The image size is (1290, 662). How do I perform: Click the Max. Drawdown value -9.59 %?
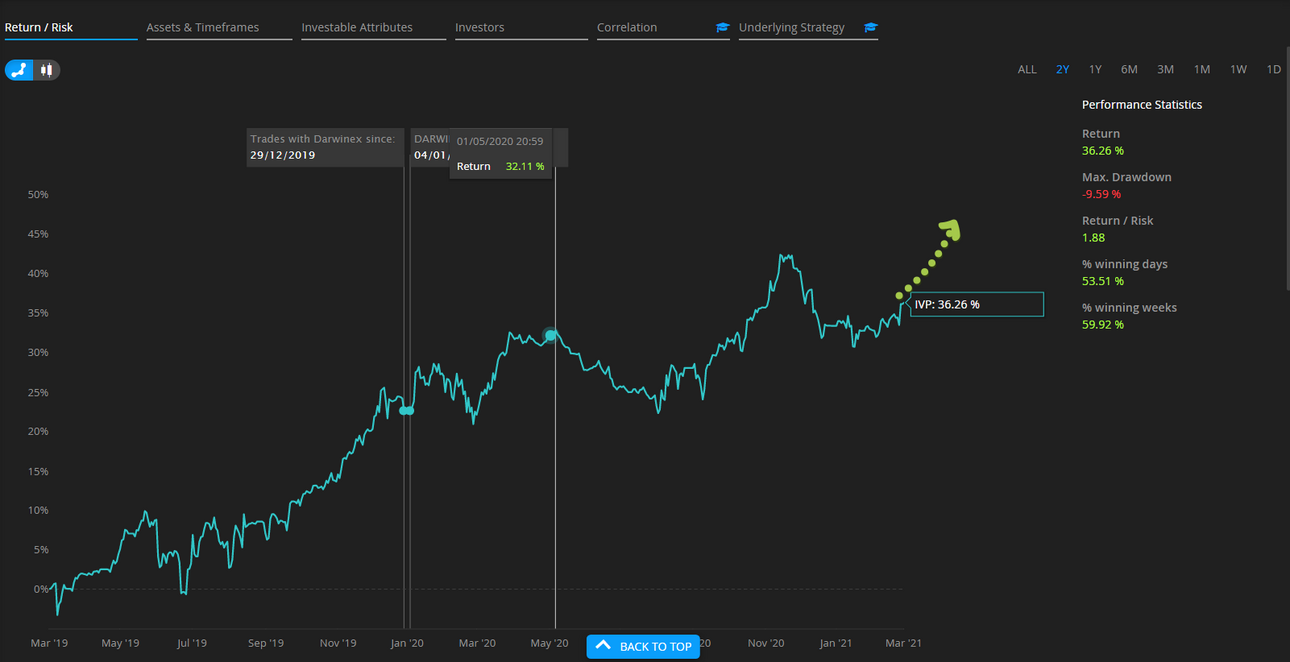coord(1102,194)
